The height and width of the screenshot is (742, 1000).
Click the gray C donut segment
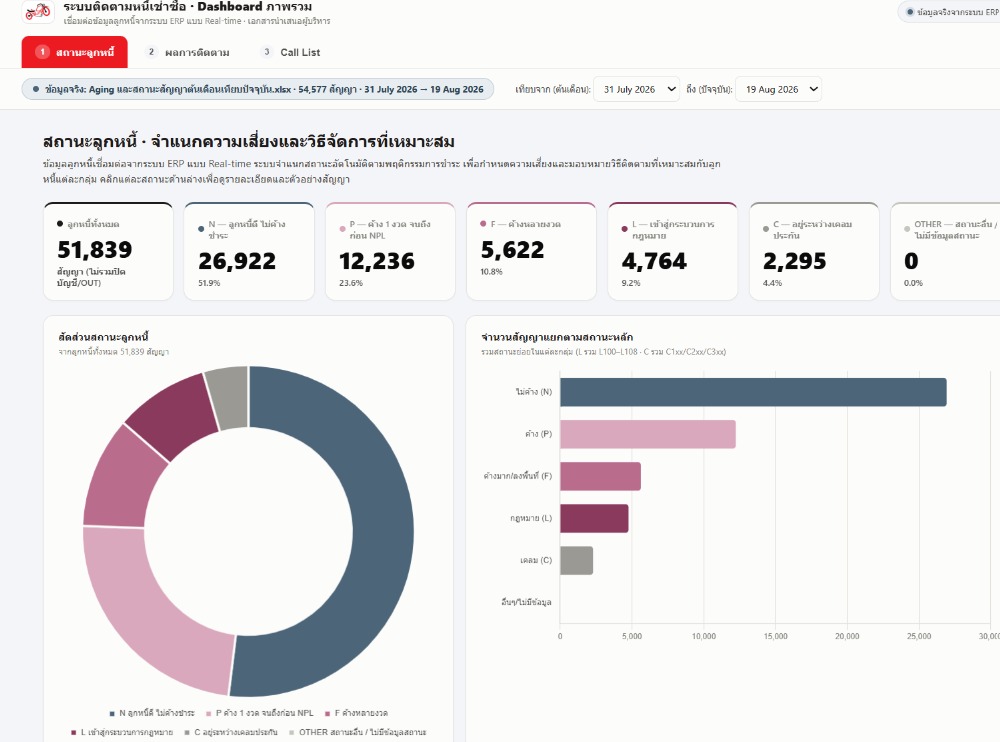click(228, 397)
